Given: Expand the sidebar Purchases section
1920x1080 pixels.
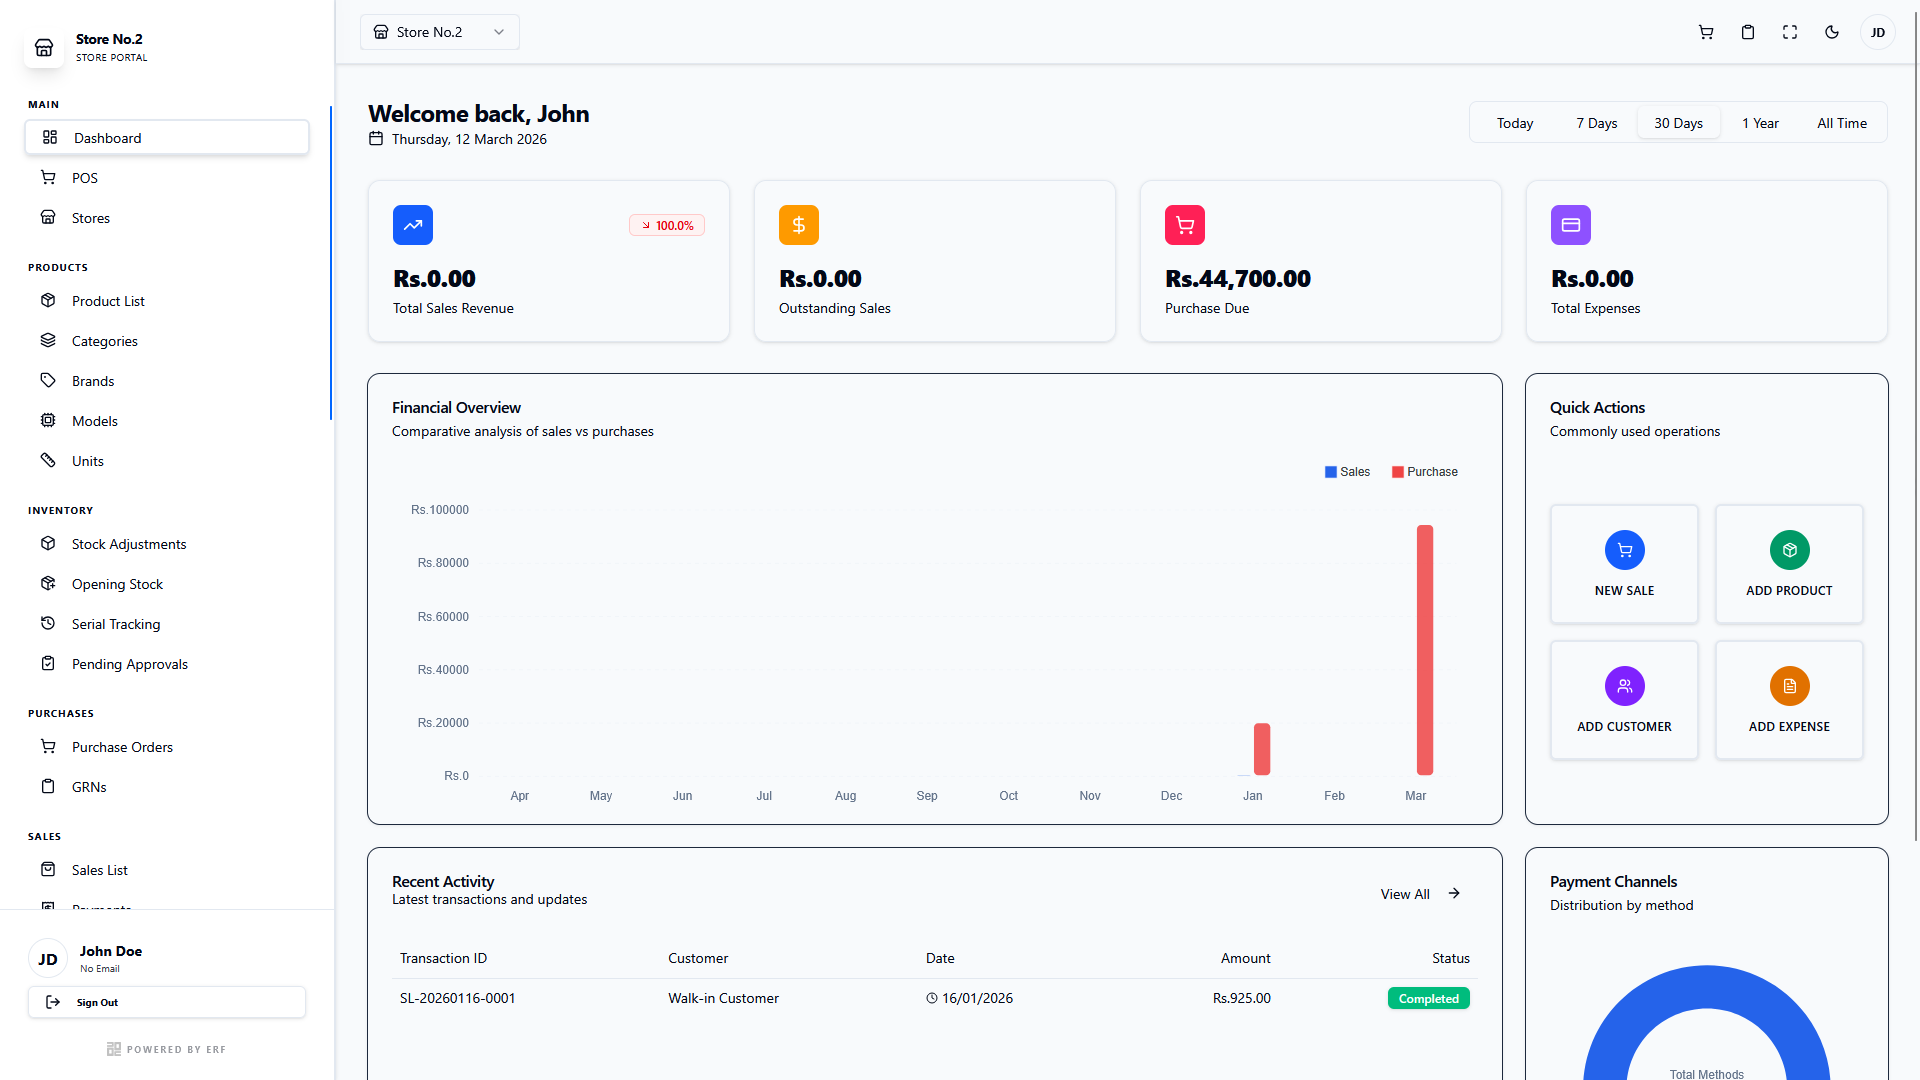Looking at the screenshot, I should click(x=60, y=713).
